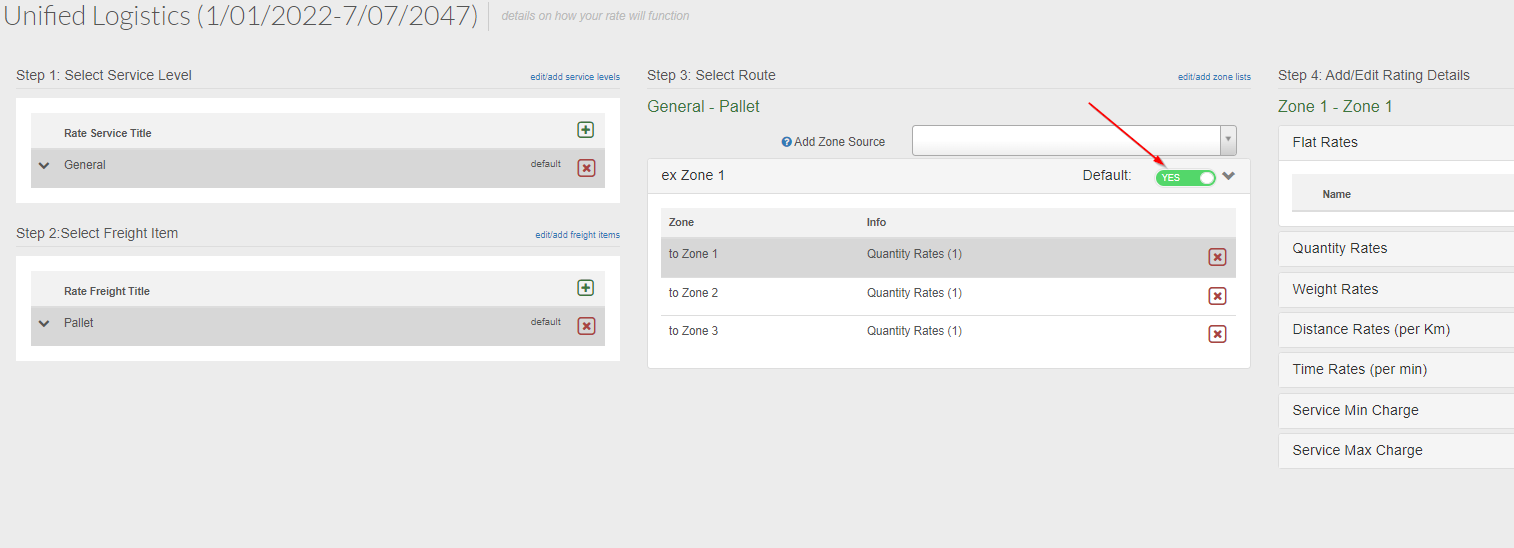Expand the General service level chevron
This screenshot has width=1514, height=548.
(x=44, y=166)
